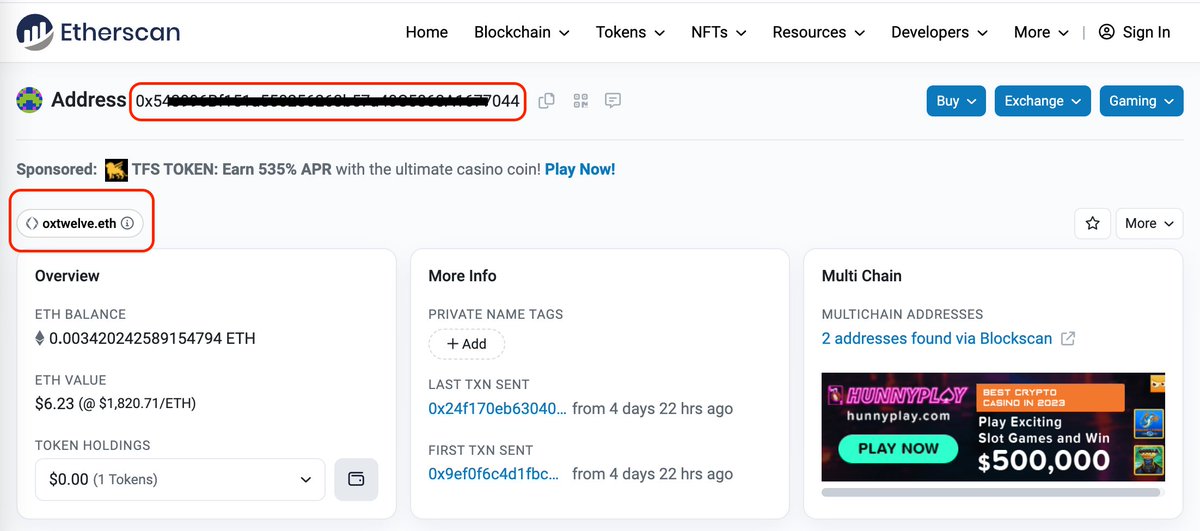Open the Gaming dropdown
This screenshot has width=1200, height=531.
coord(1141,101)
